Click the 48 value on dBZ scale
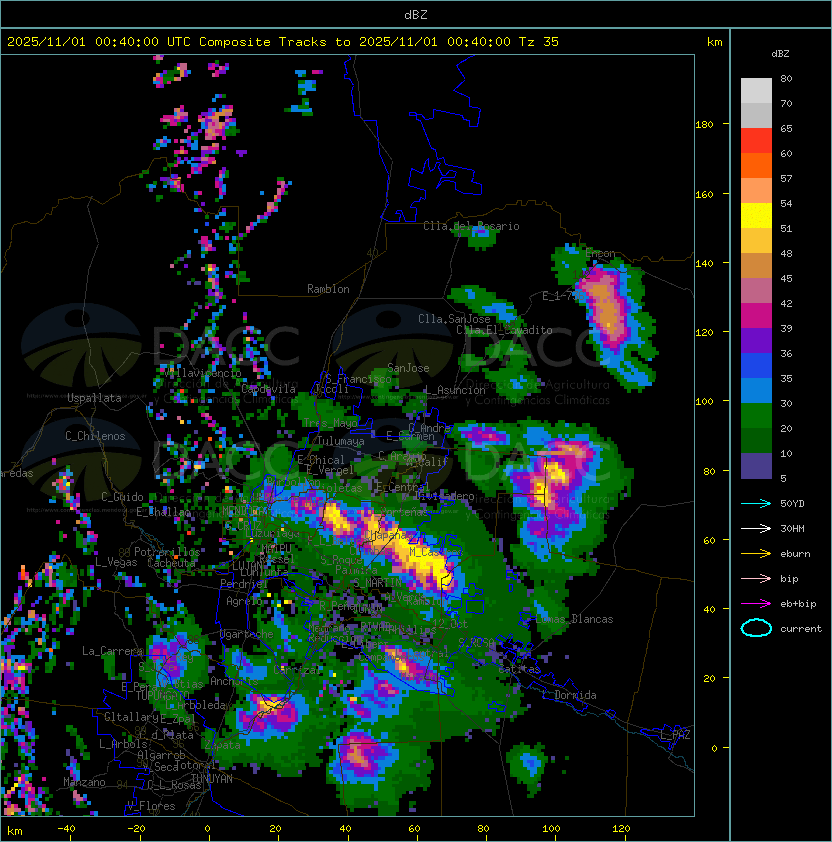Screen dimensions: 832x842 pos(786,253)
